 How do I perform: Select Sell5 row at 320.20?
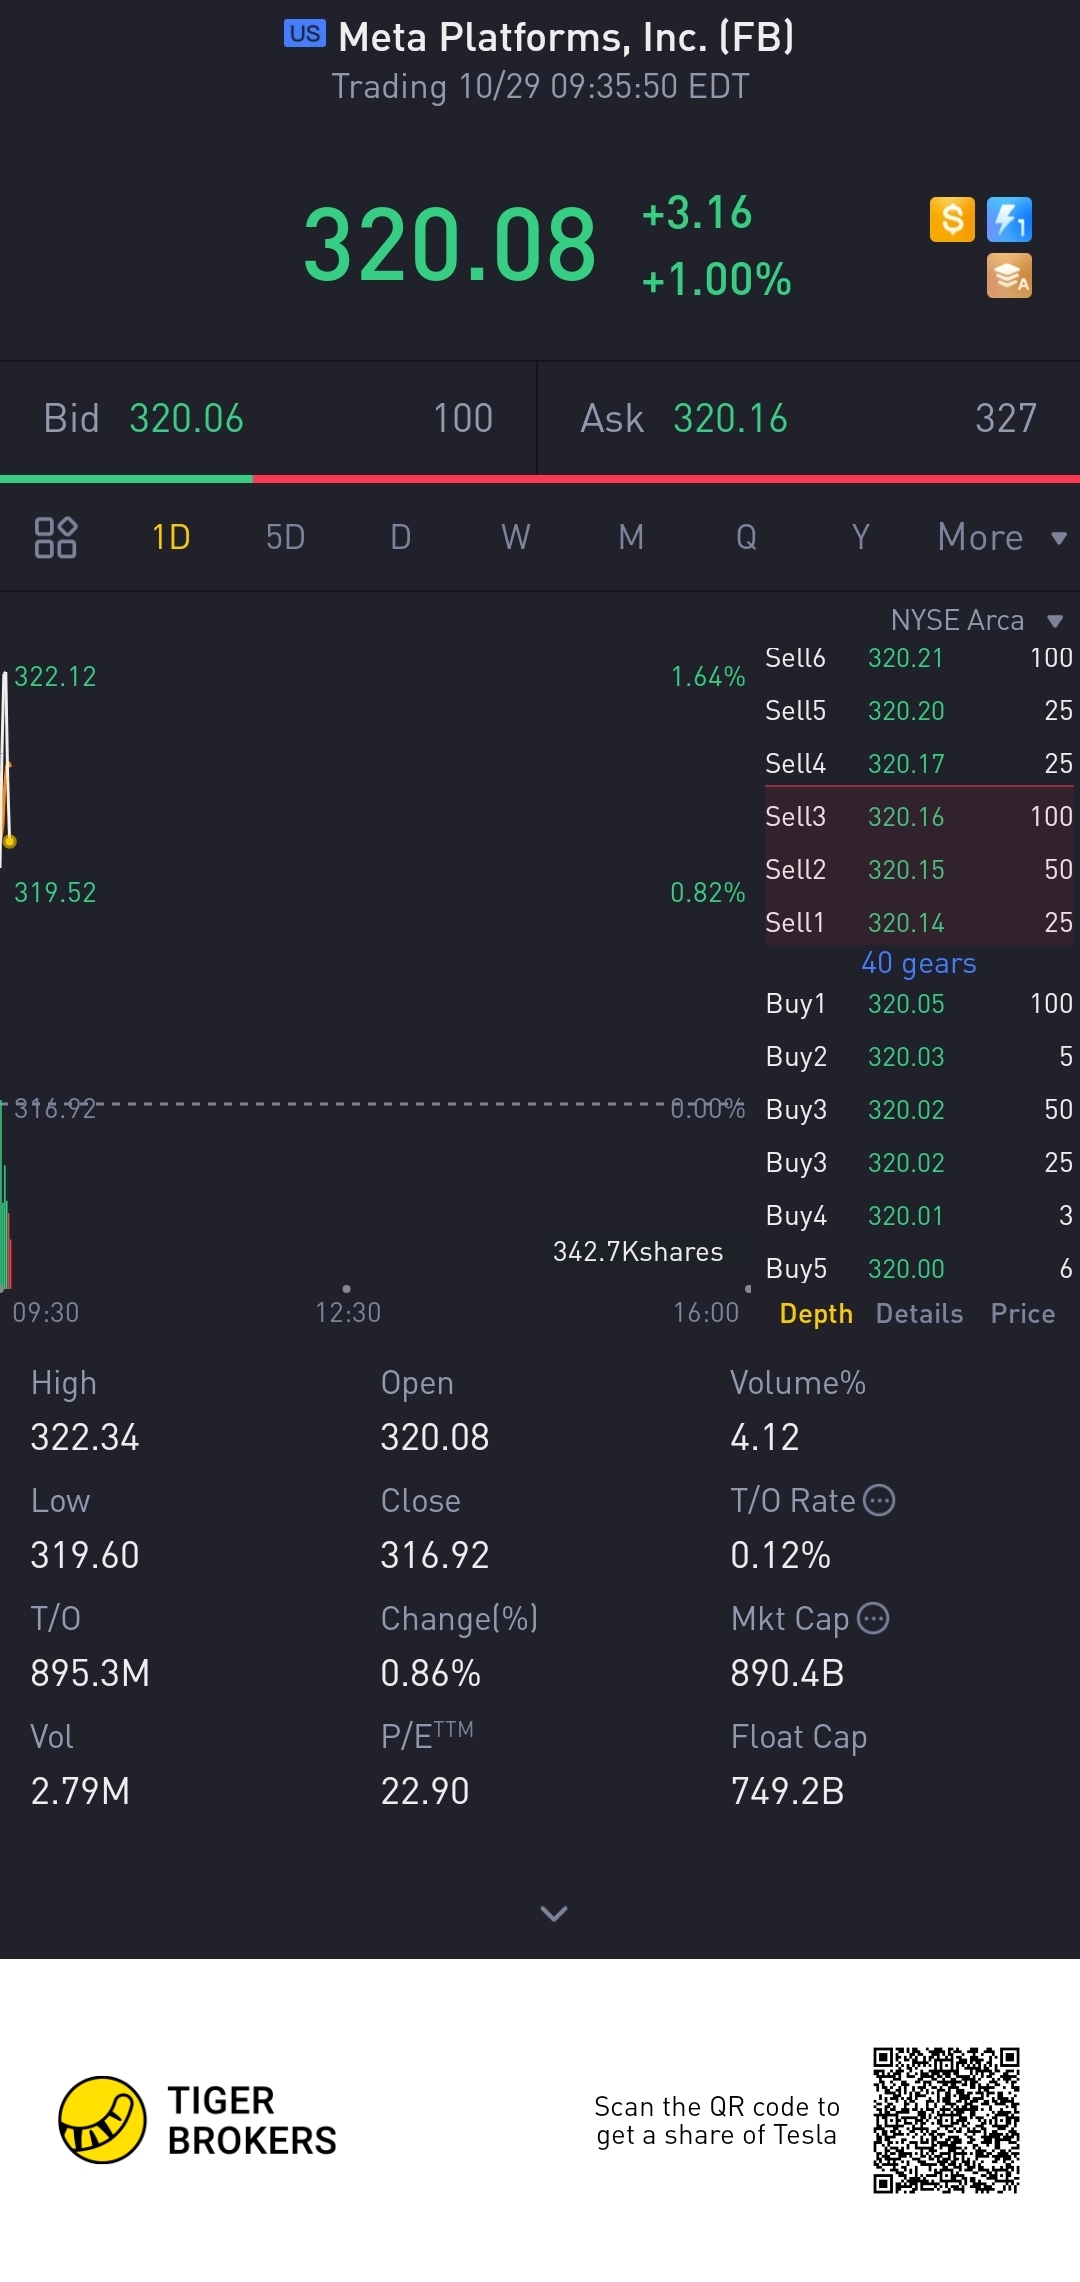click(919, 711)
